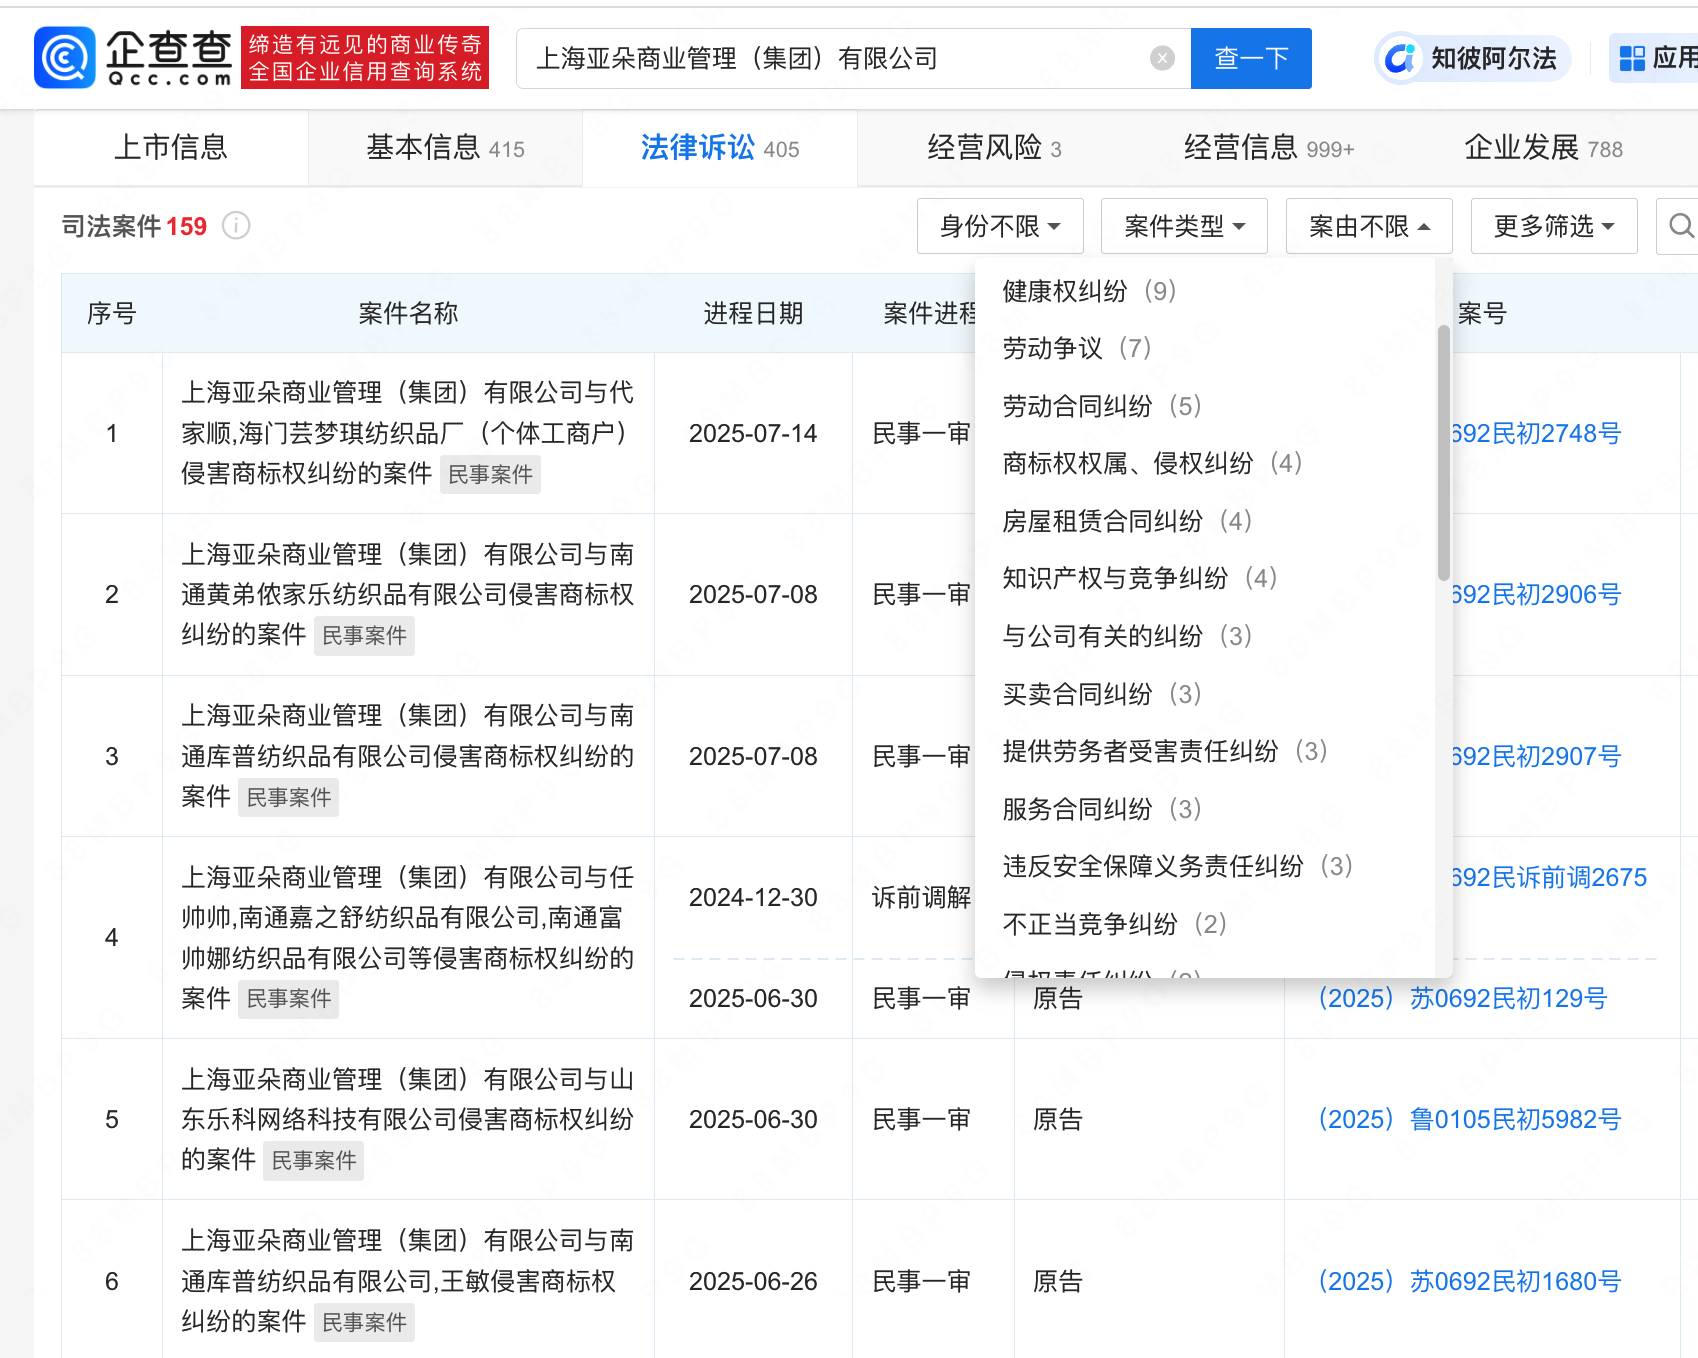The height and width of the screenshot is (1358, 1698).
Task: Select 劳动争议 (7) from the list
Action: [x=1076, y=348]
